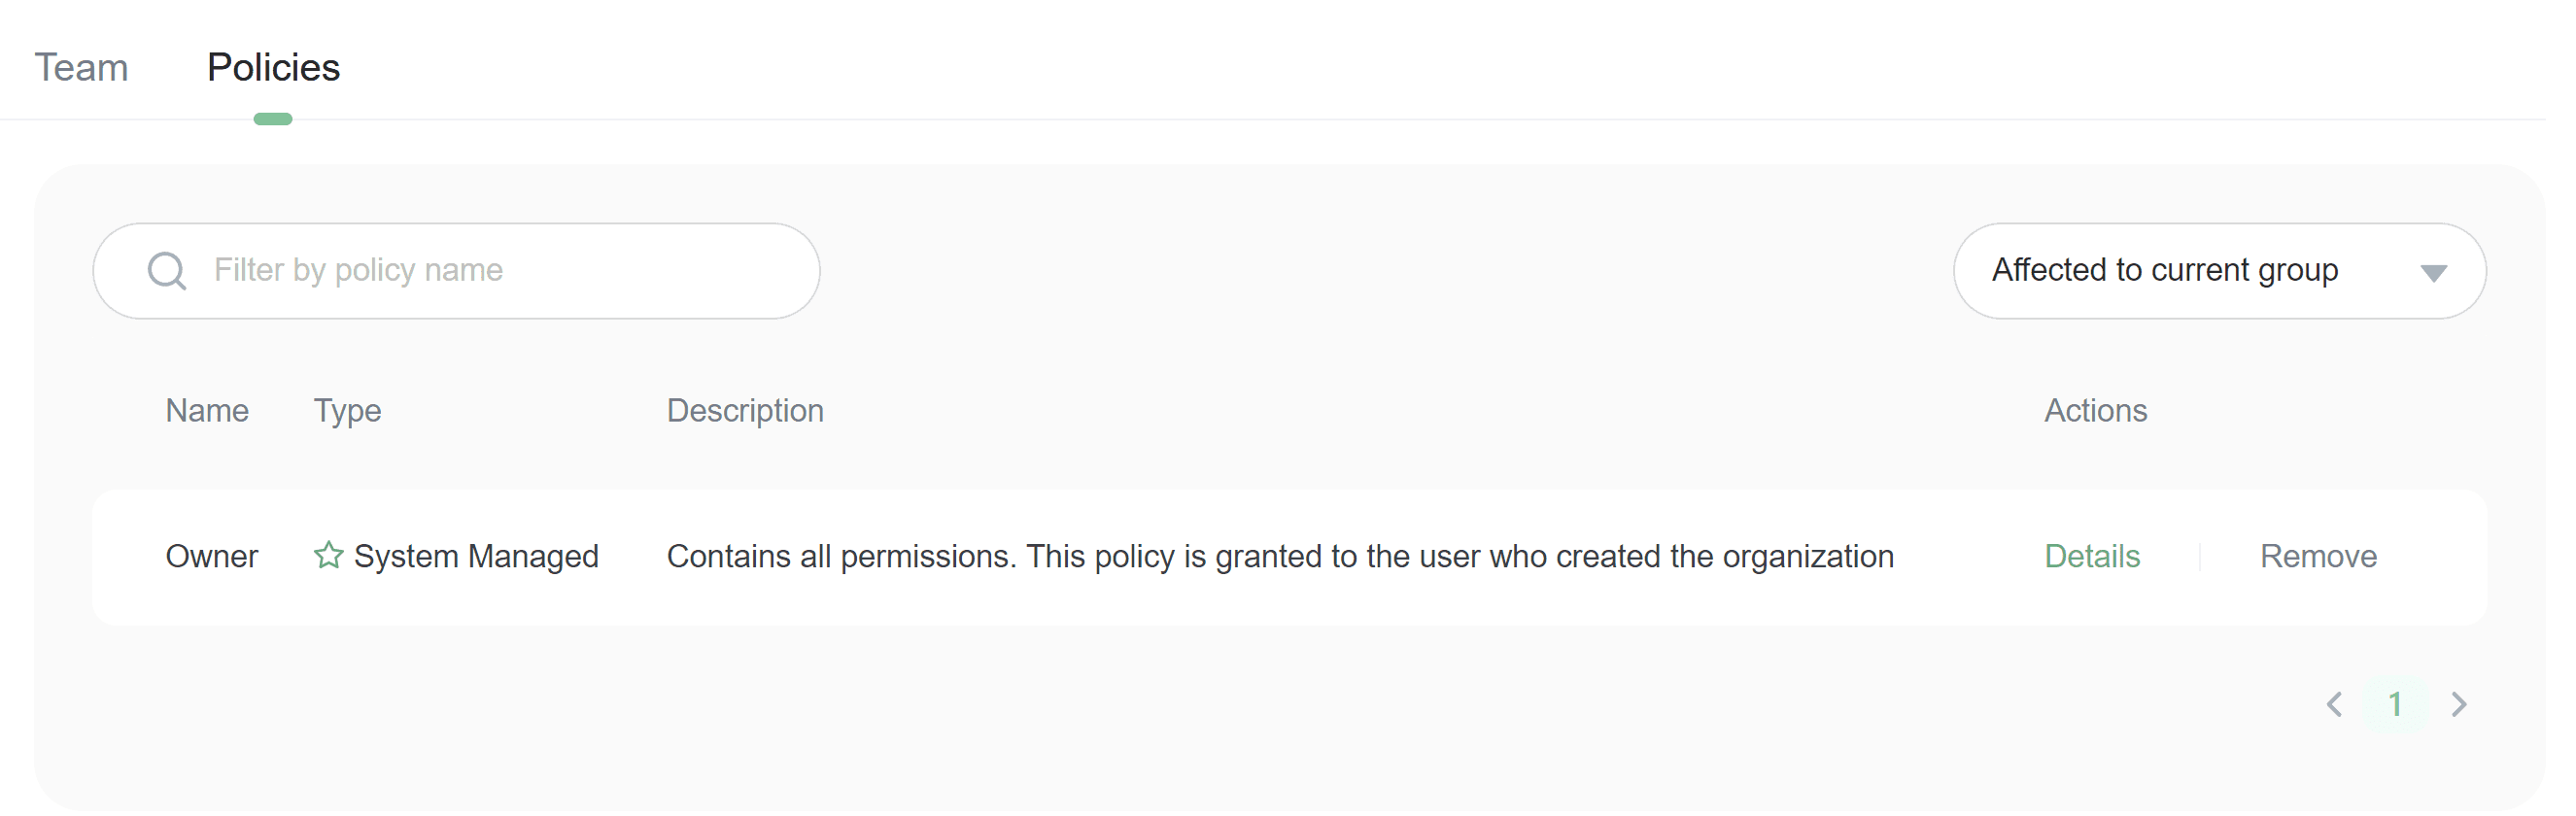Select page 1 in pagination
The width and height of the screenshot is (2576, 816).
click(x=2395, y=705)
